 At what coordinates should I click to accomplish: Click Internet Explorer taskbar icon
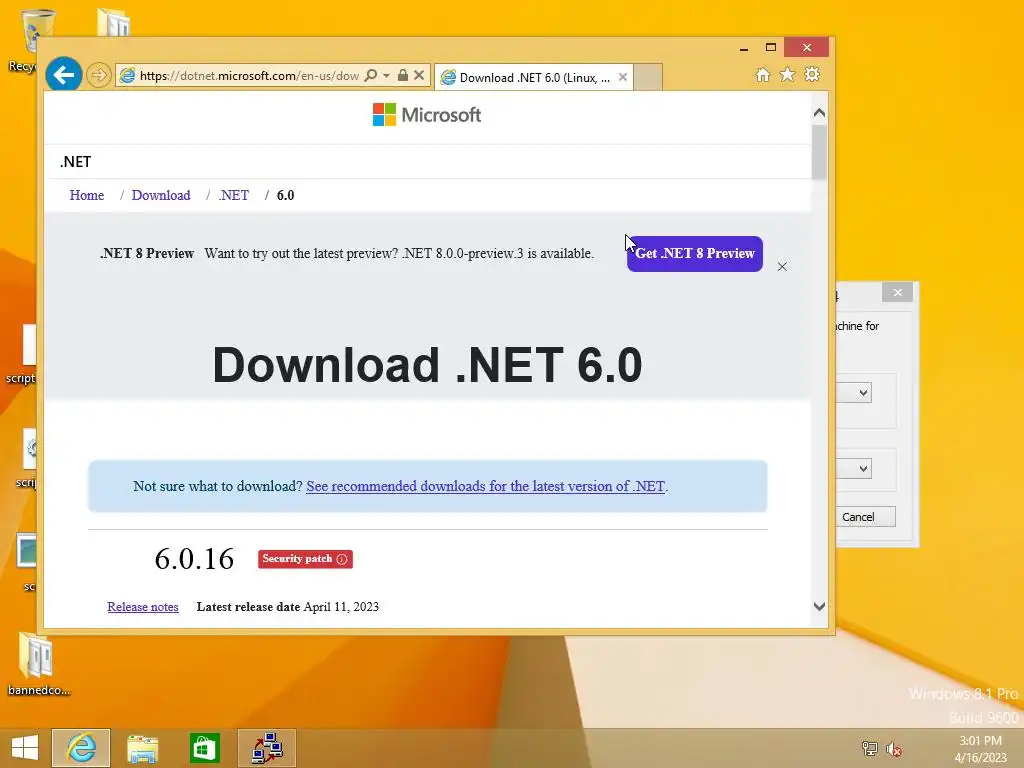pyautogui.click(x=81, y=748)
